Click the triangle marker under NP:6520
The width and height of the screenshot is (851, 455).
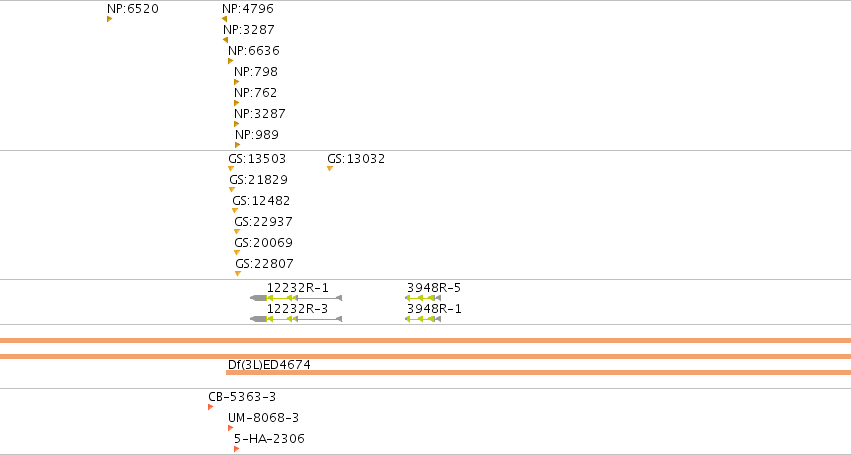pyautogui.click(x=110, y=19)
